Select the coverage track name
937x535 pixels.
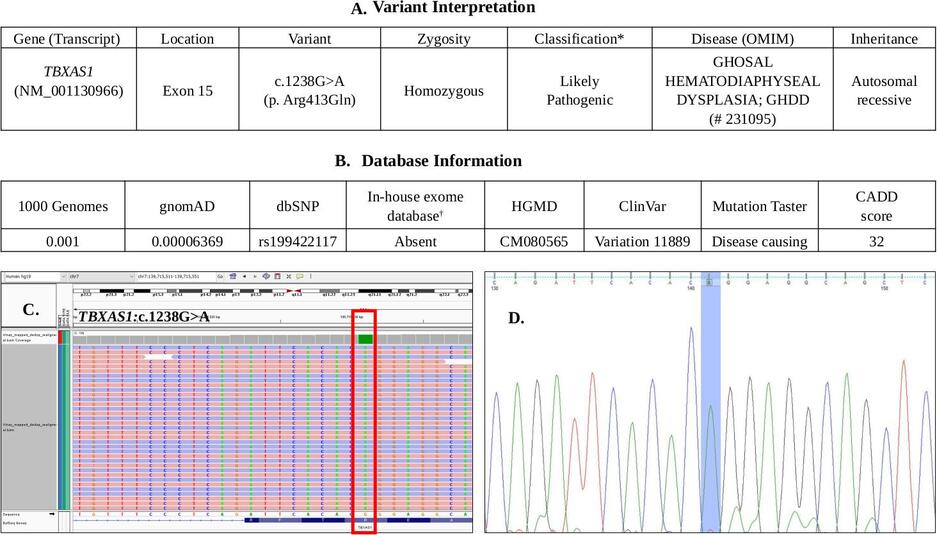29,337
